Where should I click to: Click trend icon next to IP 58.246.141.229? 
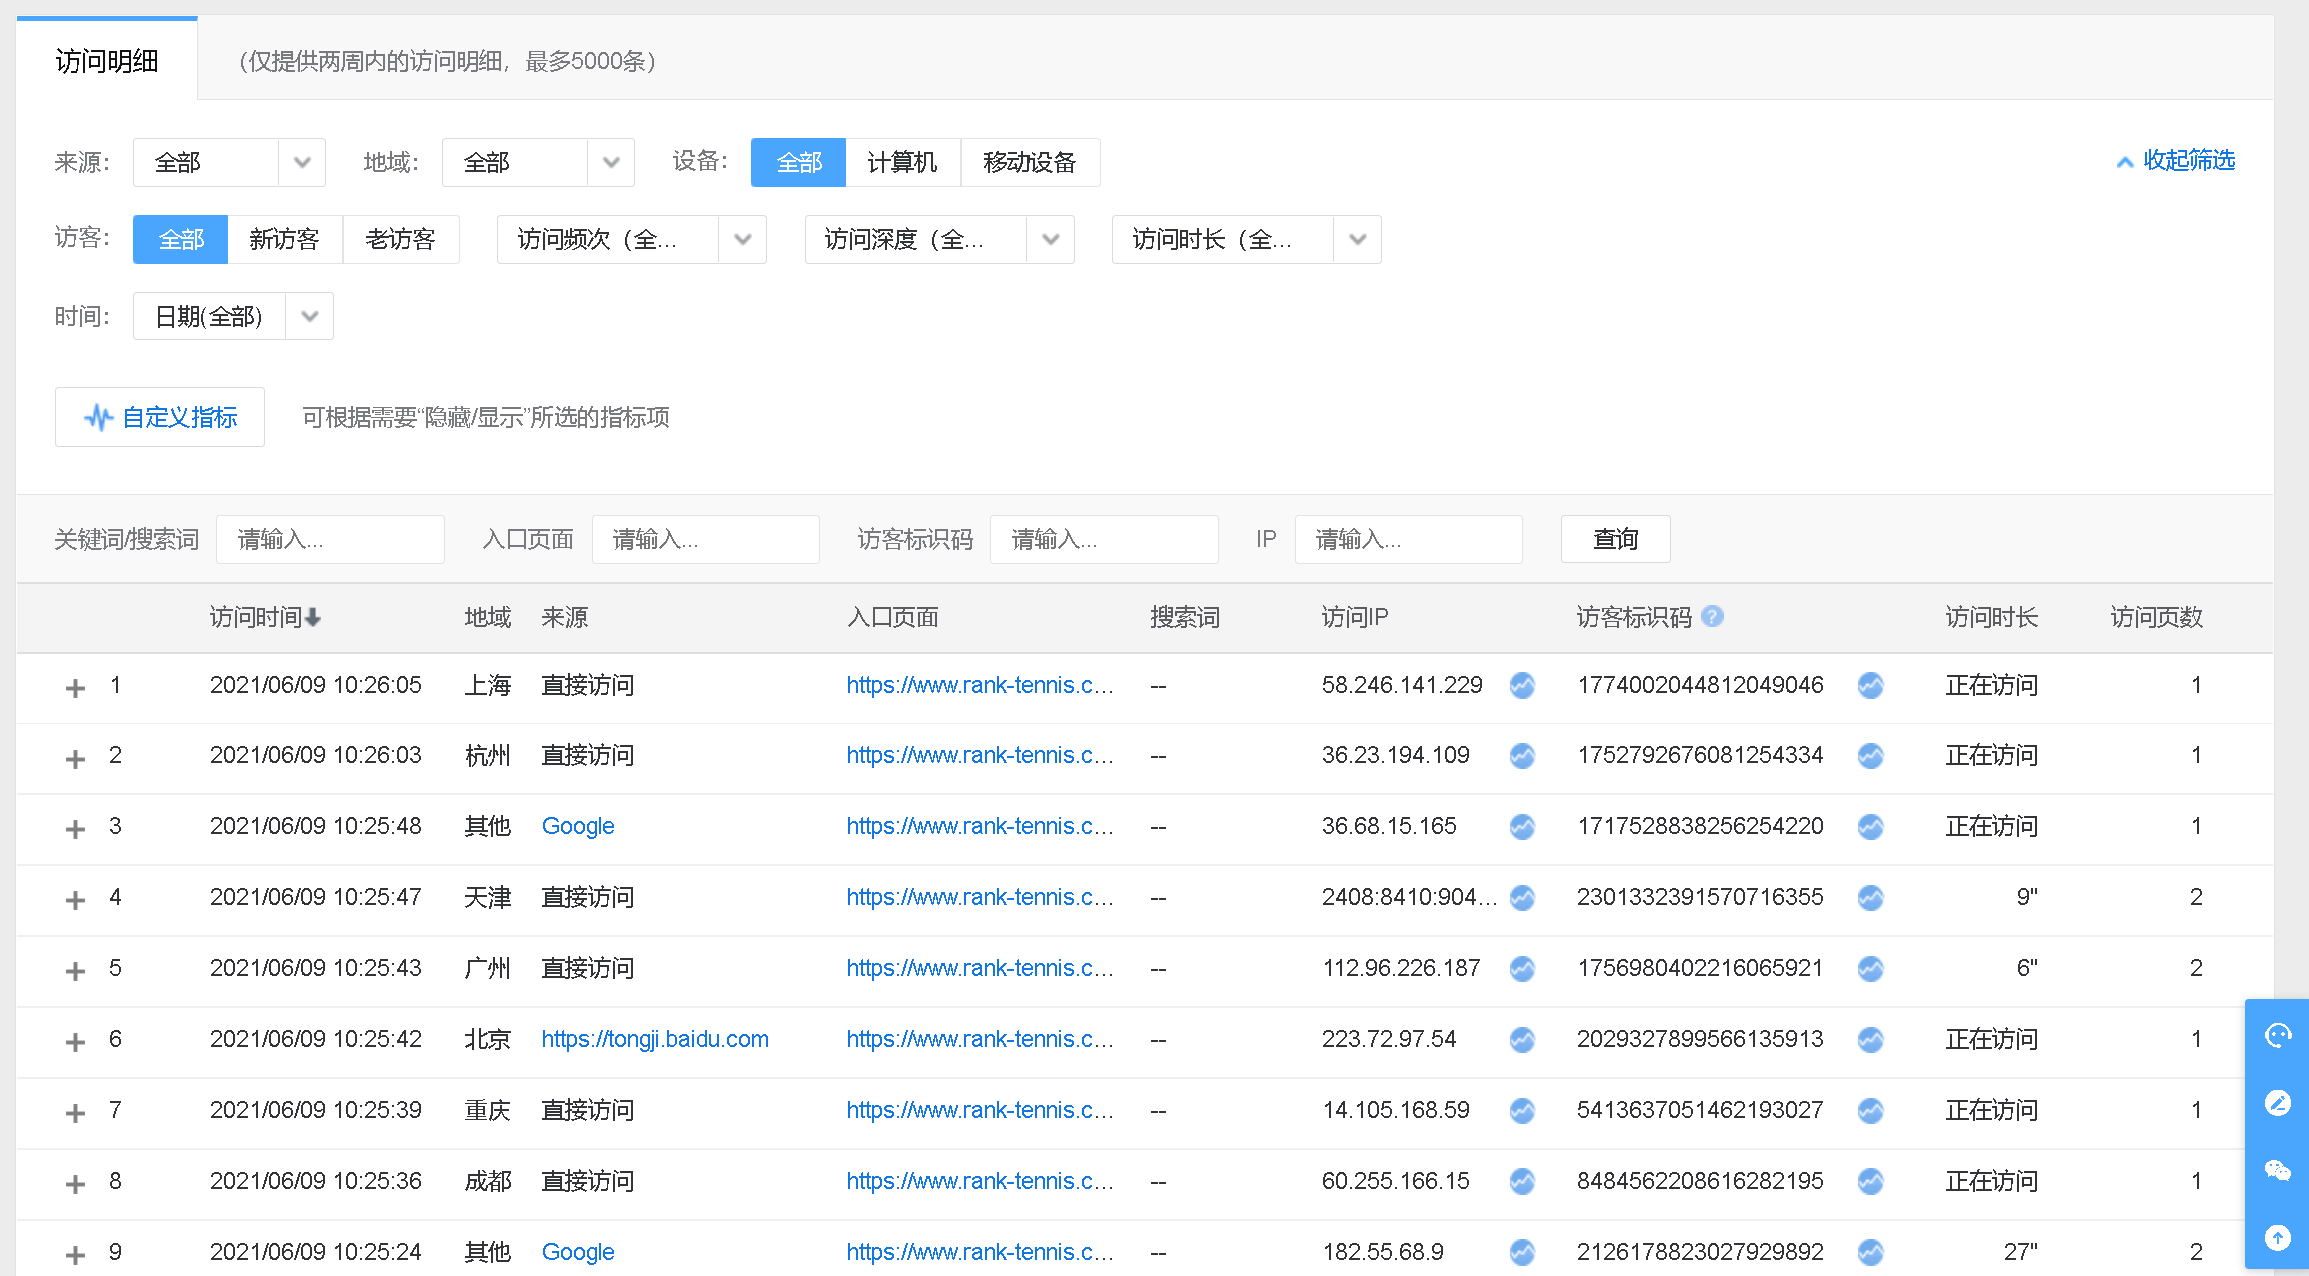[1522, 685]
